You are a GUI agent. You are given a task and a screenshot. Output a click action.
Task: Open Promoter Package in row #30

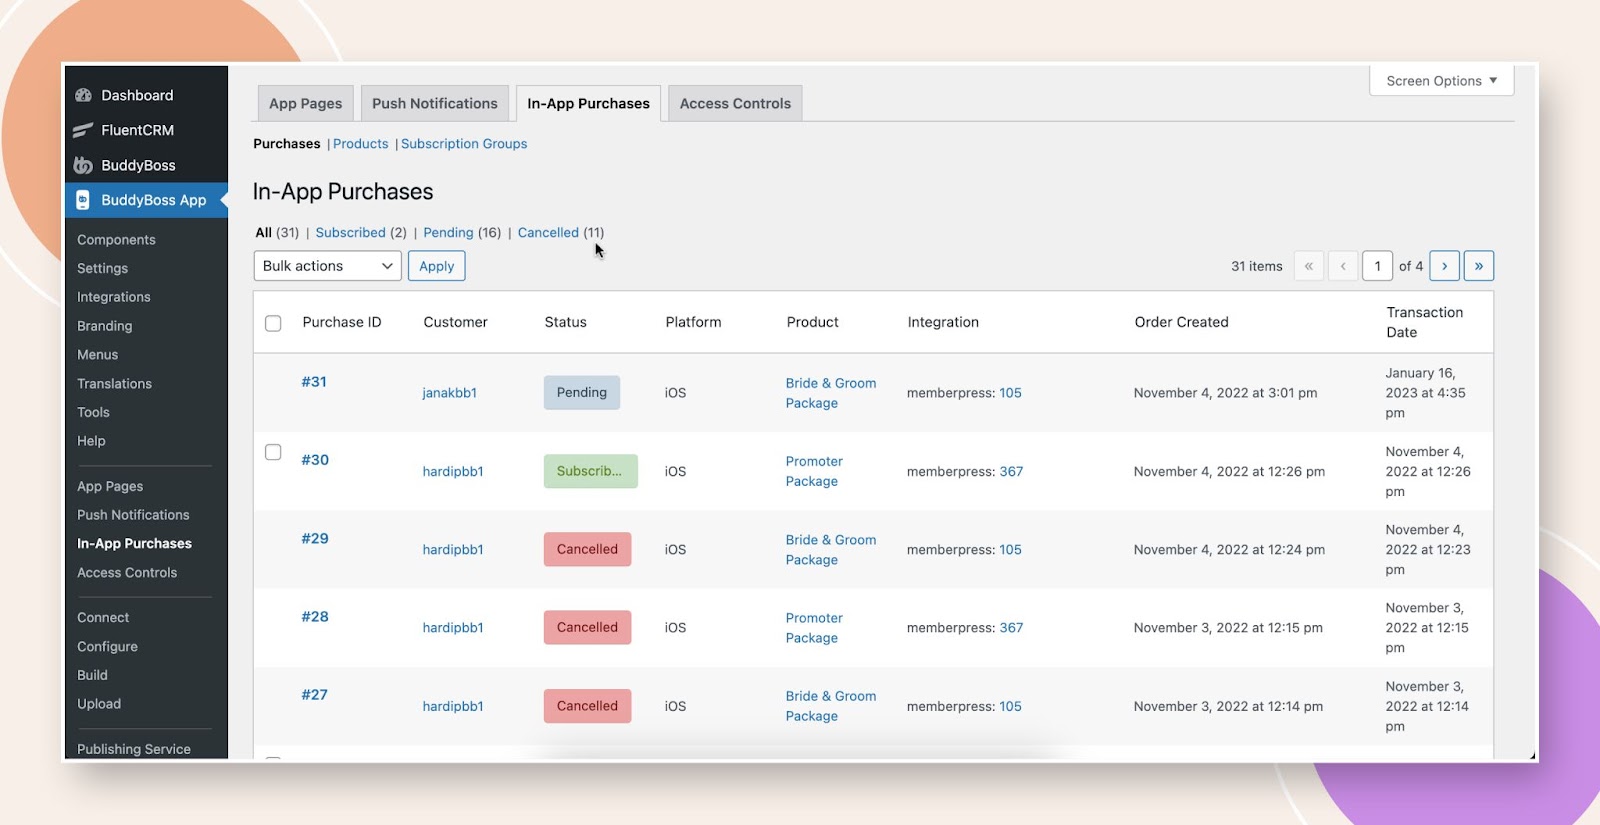pos(814,471)
